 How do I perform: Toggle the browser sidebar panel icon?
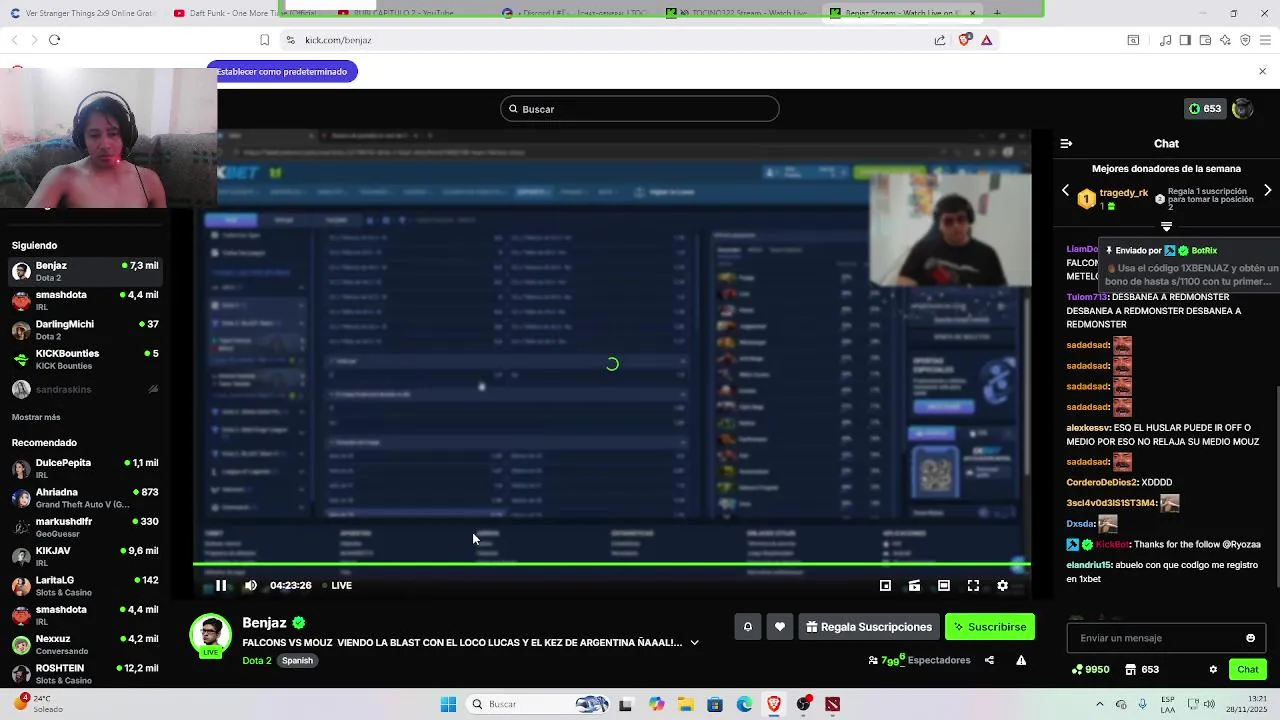click(x=1185, y=40)
